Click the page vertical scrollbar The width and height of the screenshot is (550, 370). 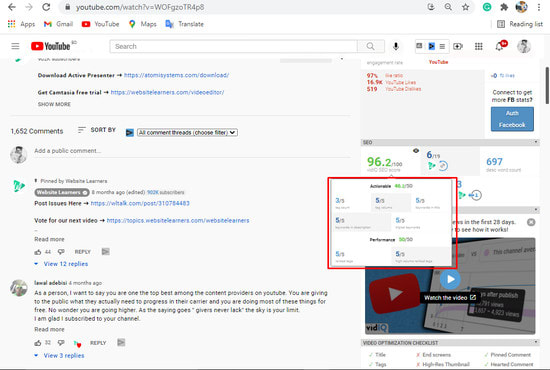pyautogui.click(x=547, y=86)
